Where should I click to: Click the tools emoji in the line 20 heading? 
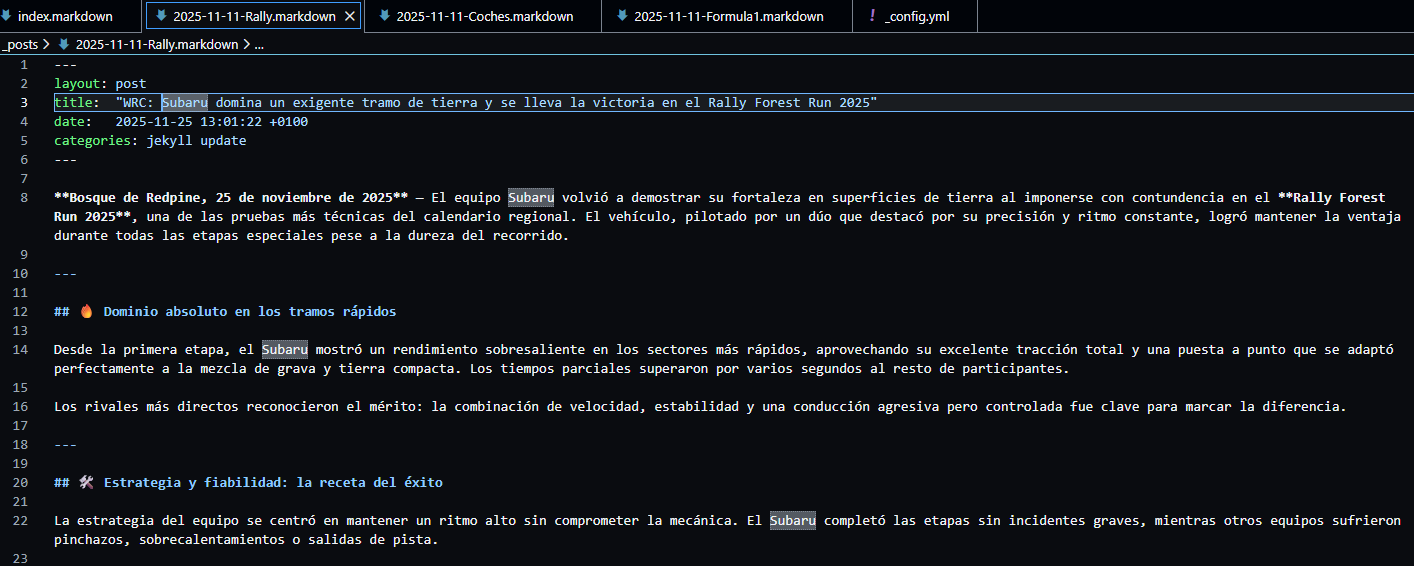85,482
